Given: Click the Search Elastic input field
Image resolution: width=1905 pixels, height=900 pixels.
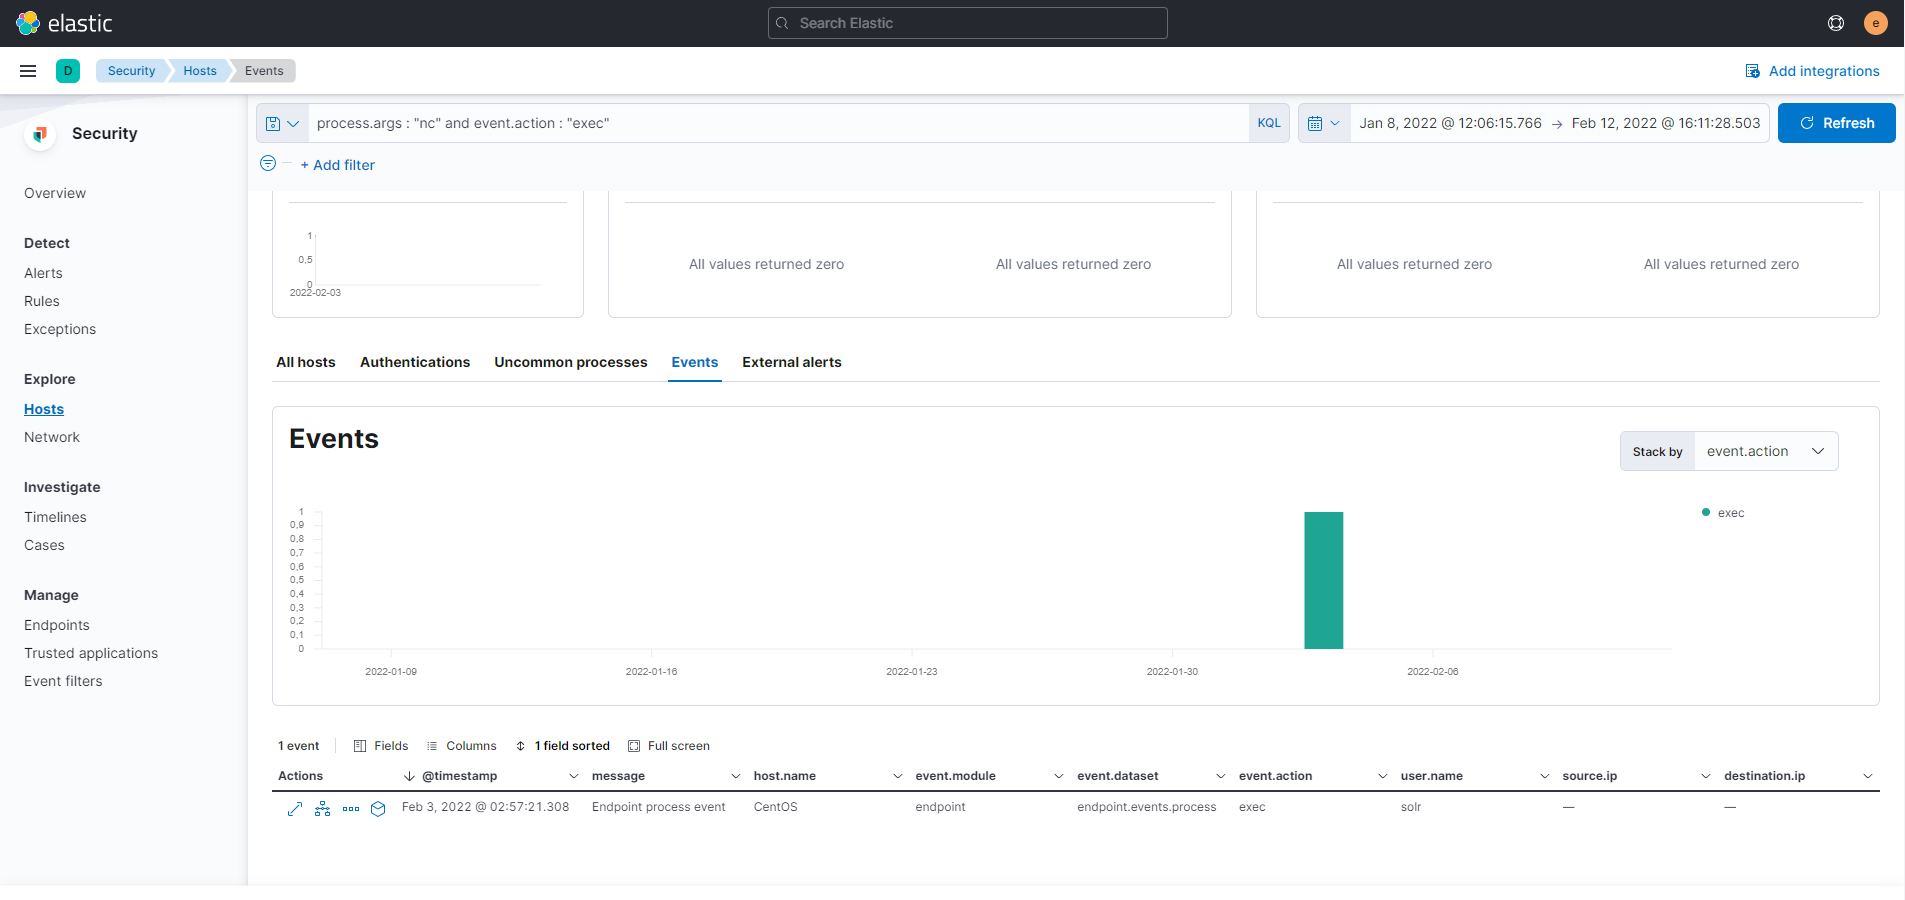Looking at the screenshot, I should click(967, 23).
